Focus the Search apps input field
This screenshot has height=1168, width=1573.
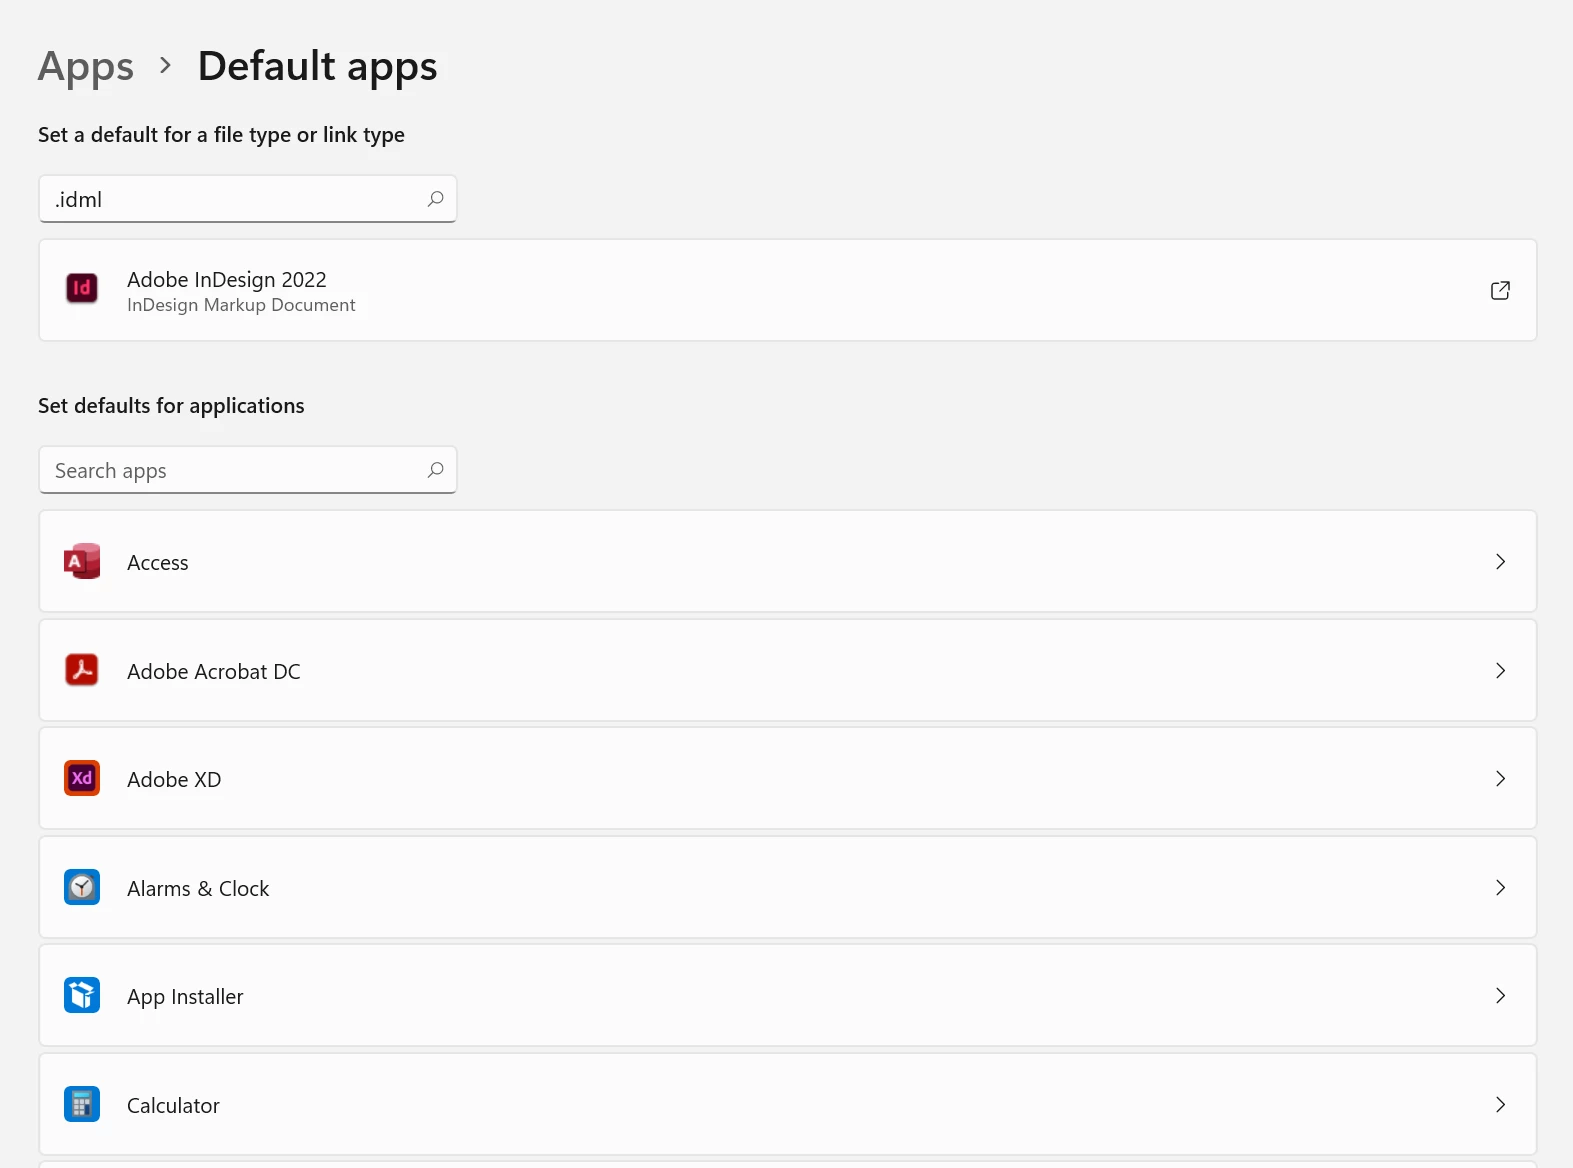coord(248,470)
